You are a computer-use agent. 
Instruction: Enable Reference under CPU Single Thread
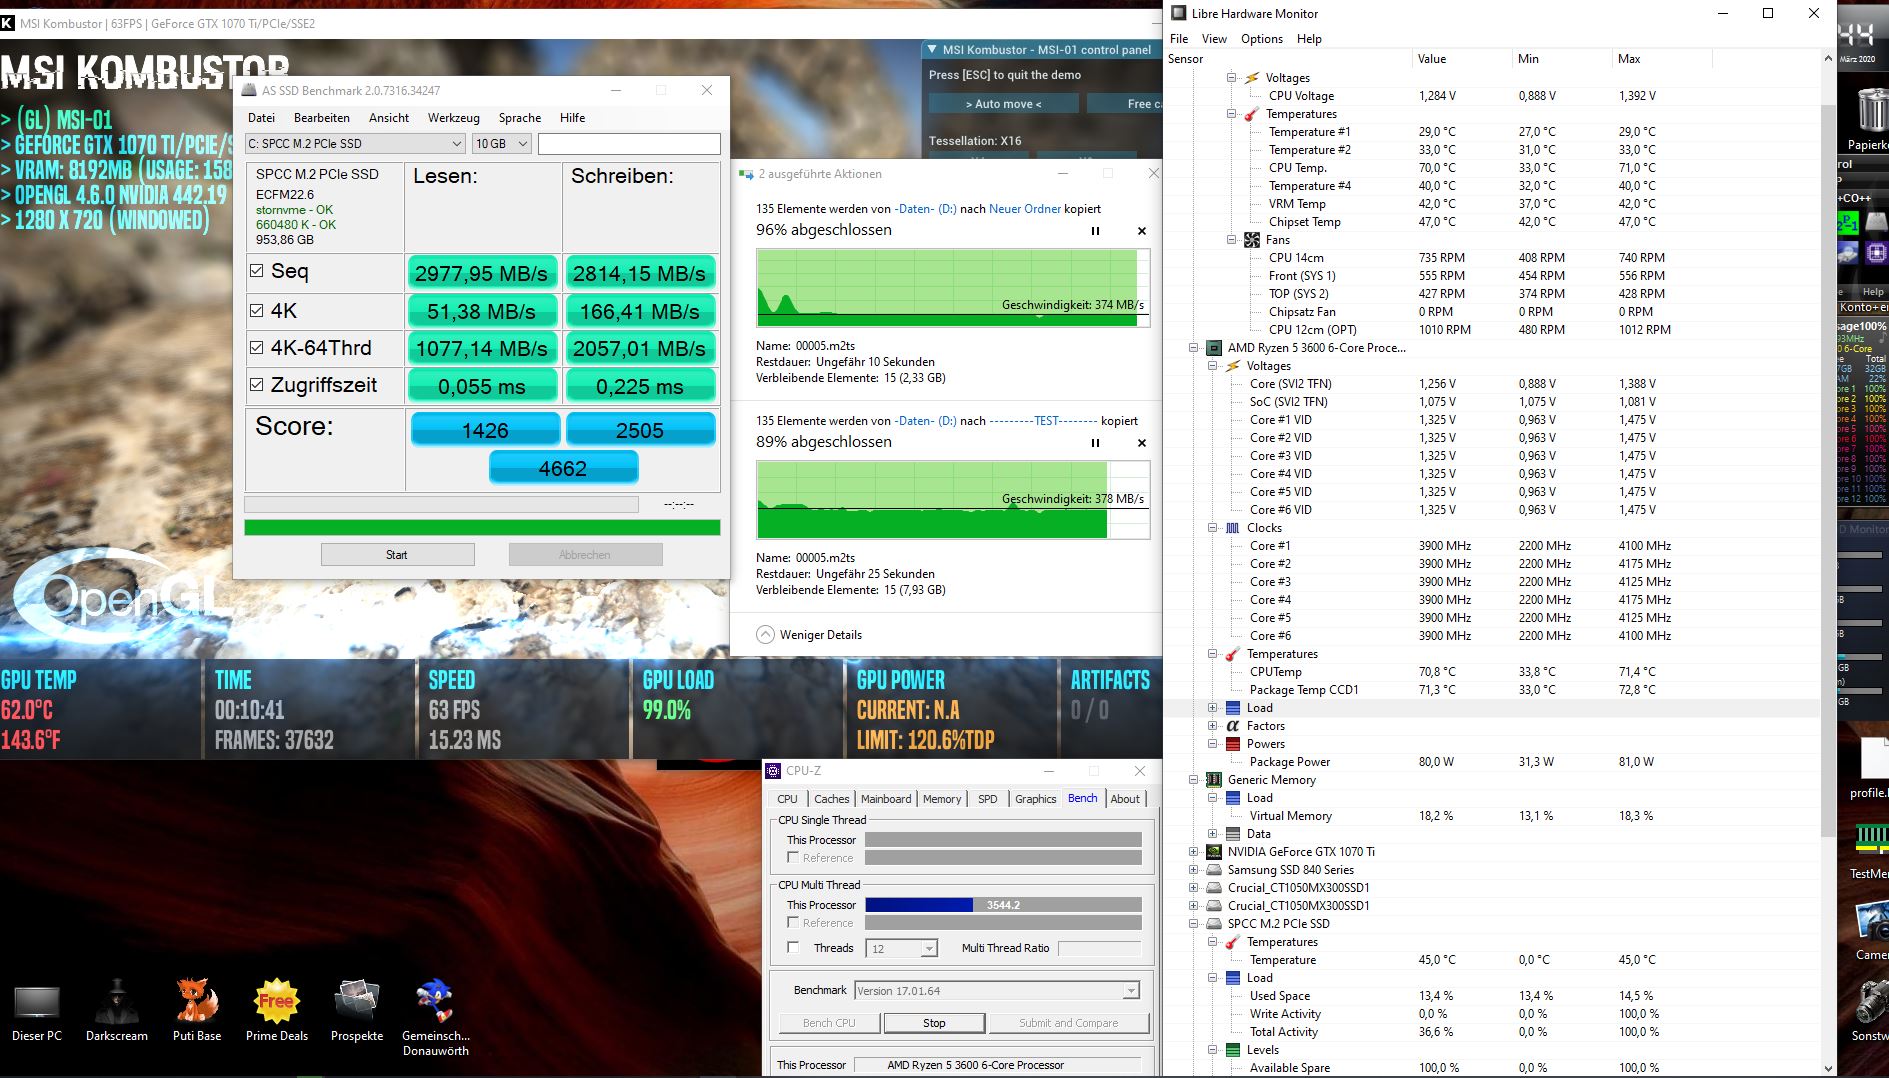click(793, 858)
